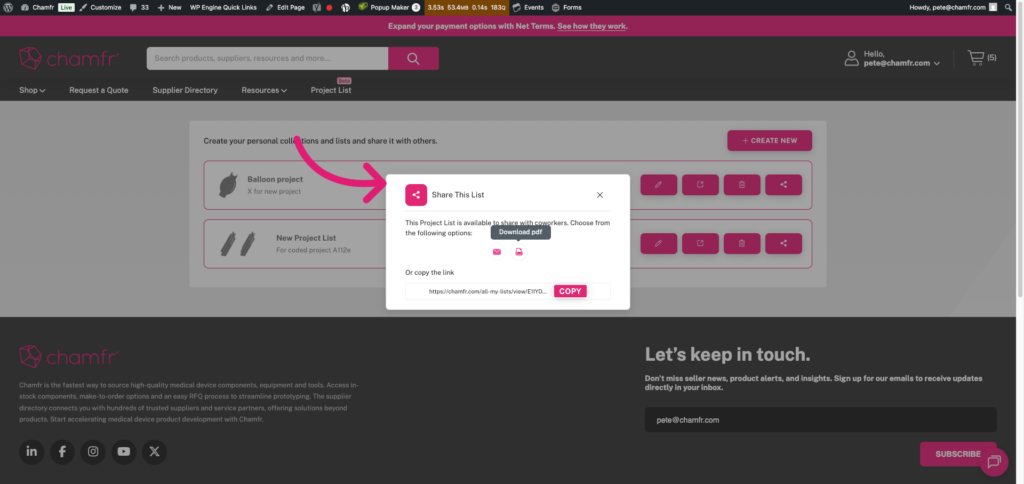This screenshot has width=1024, height=484.
Task: Open the 33 comments bubble
Action: [x=139, y=7]
